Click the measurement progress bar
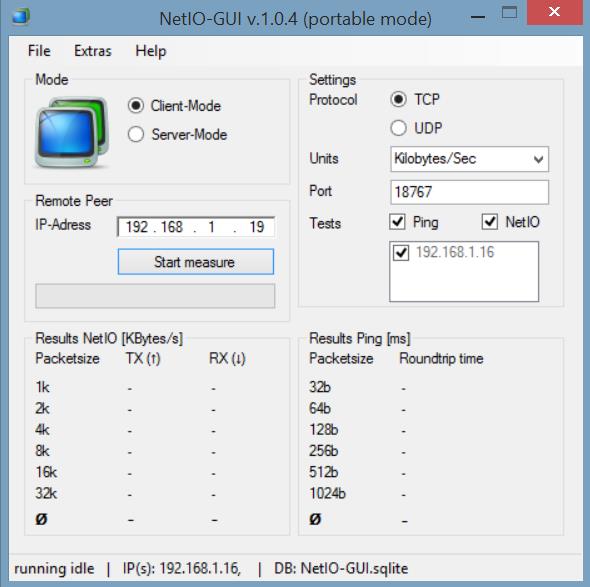The width and height of the screenshot is (590, 587). pos(155,296)
